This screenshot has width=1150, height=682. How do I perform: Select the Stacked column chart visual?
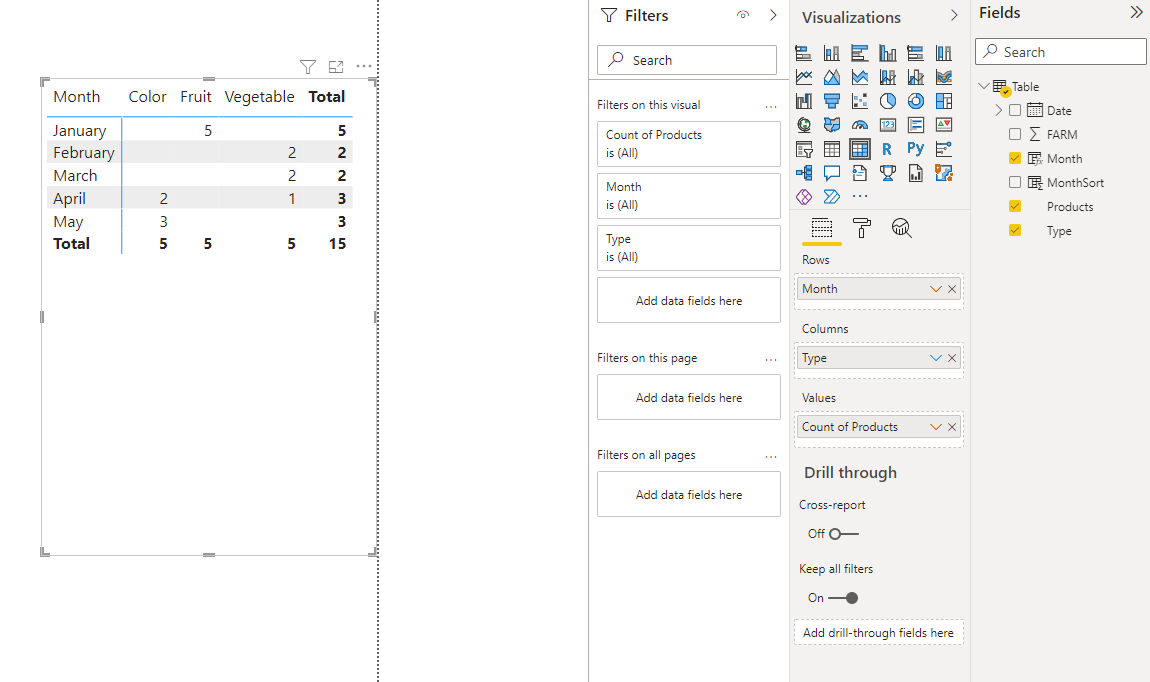(x=832, y=53)
